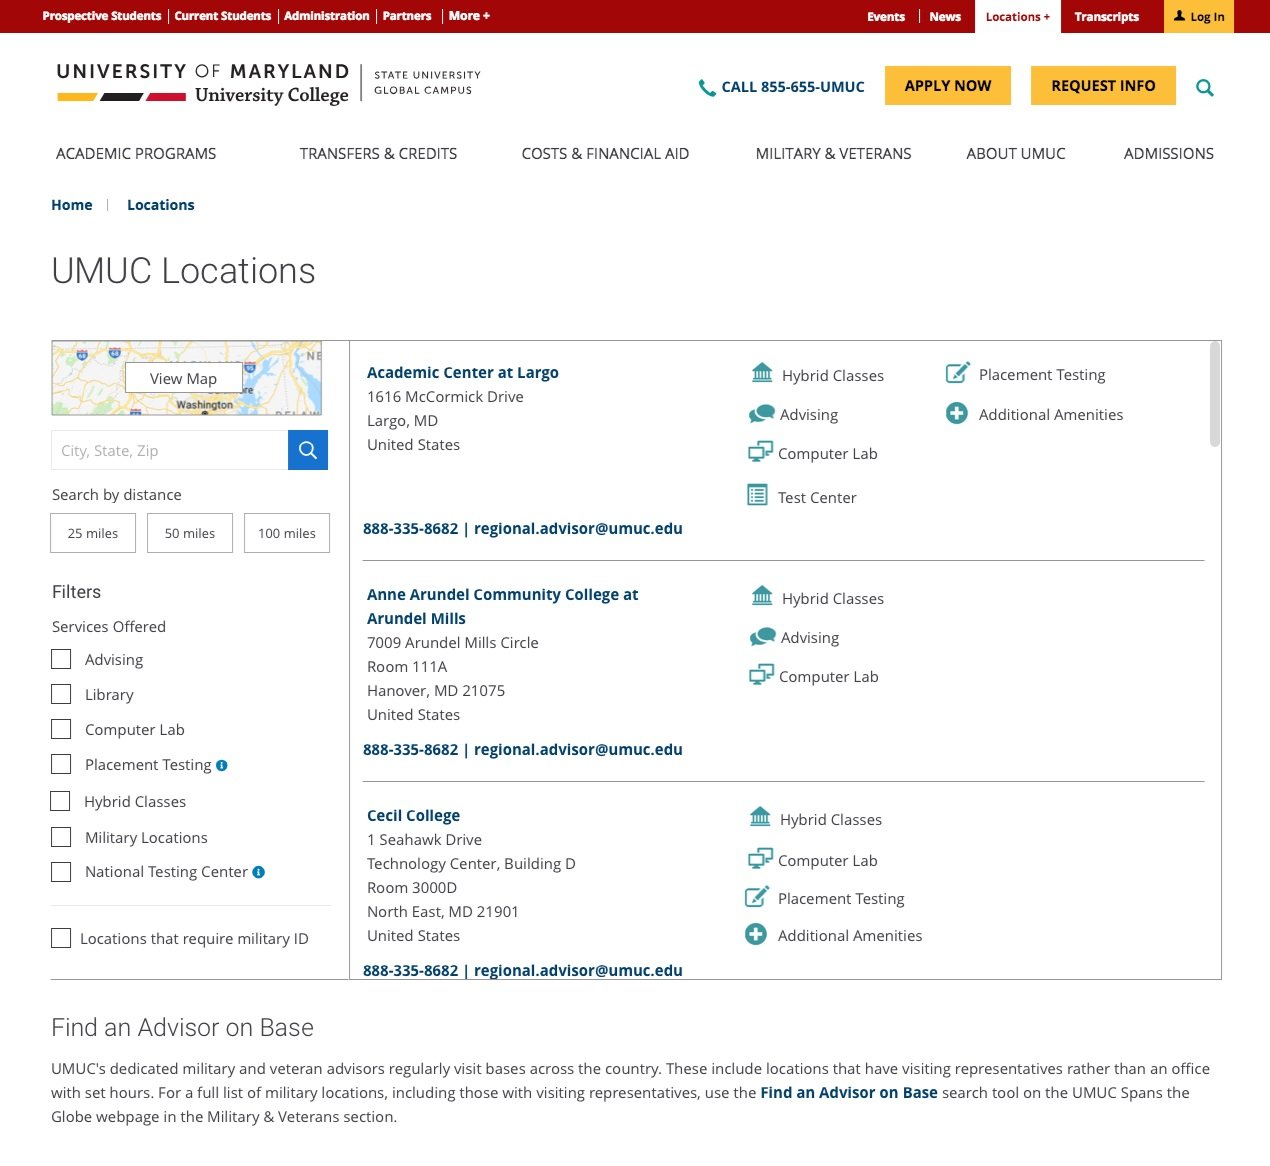Check the Advising filter checkbox
The width and height of the screenshot is (1270, 1166).
[x=61, y=659]
